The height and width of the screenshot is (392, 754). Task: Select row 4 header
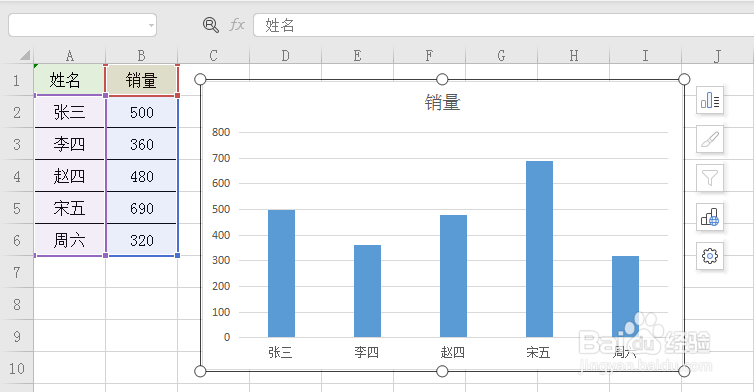17,176
